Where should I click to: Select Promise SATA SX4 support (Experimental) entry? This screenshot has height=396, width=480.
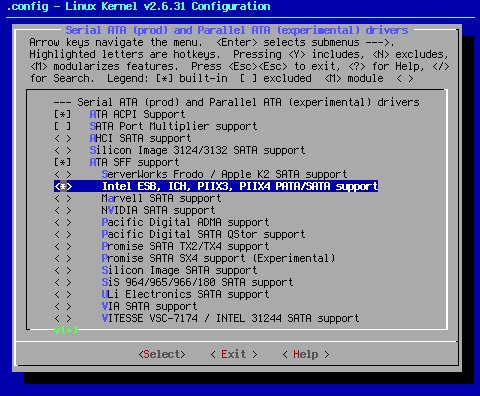218,258
